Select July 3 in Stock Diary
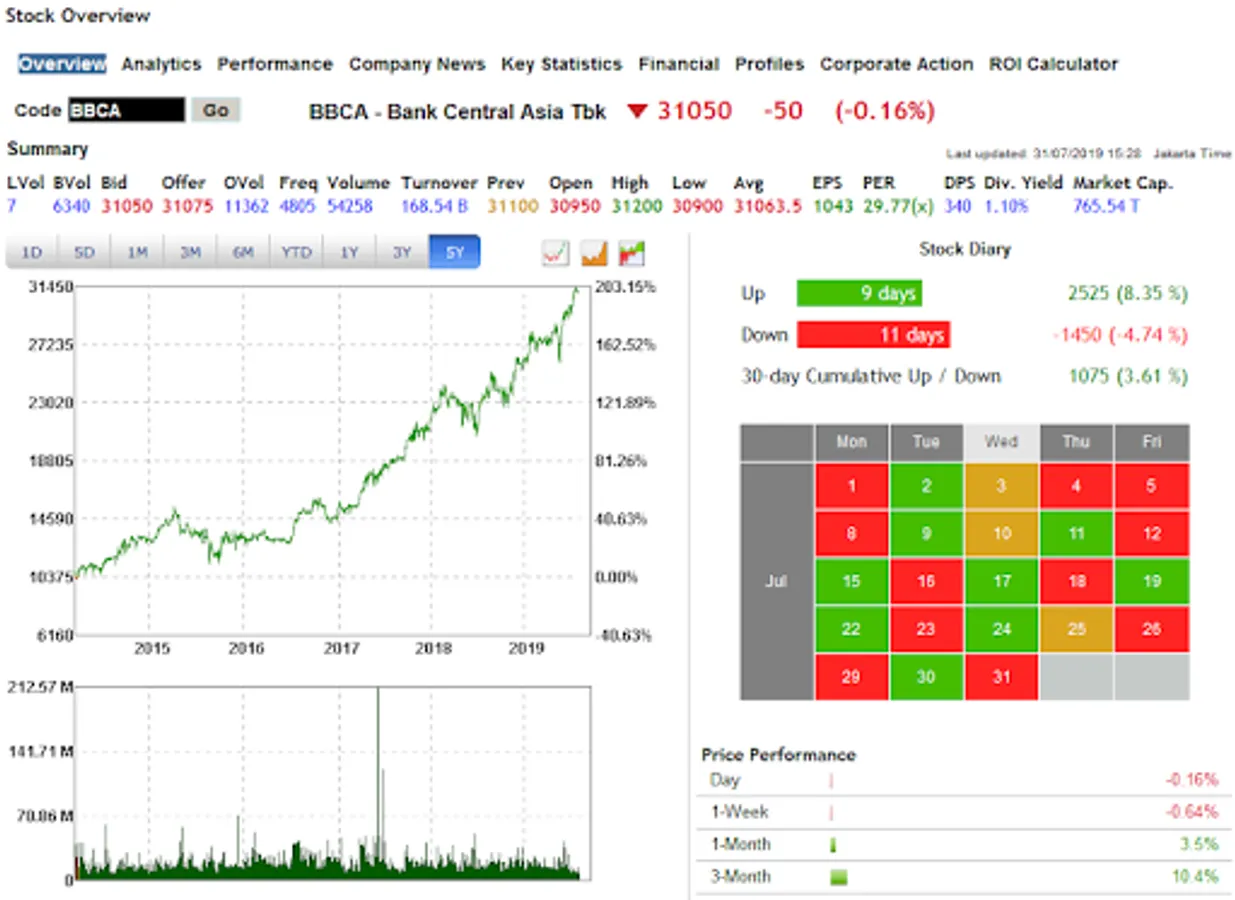The width and height of the screenshot is (1235, 900). pos(1002,487)
